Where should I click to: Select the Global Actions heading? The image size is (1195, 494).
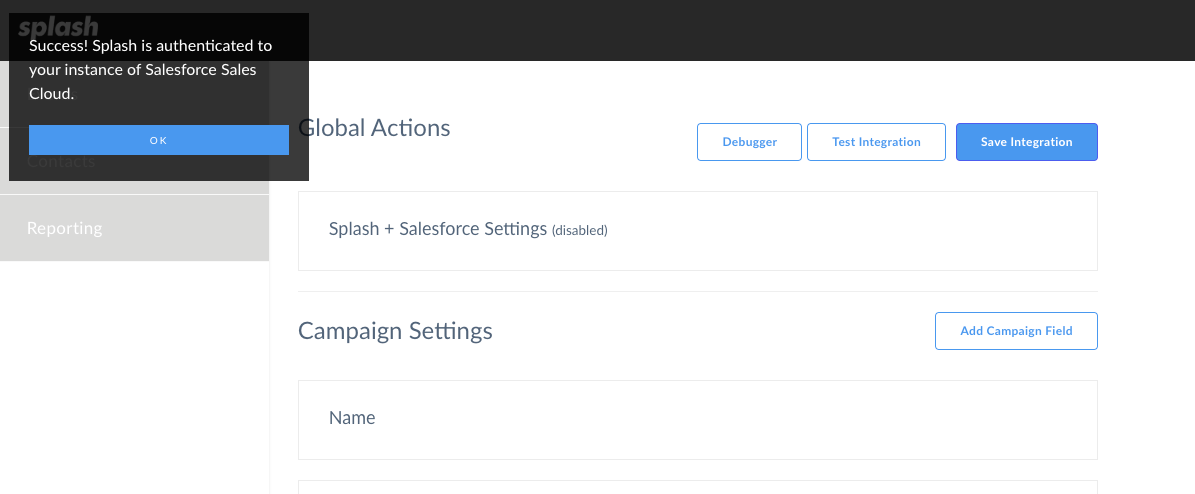click(x=374, y=127)
